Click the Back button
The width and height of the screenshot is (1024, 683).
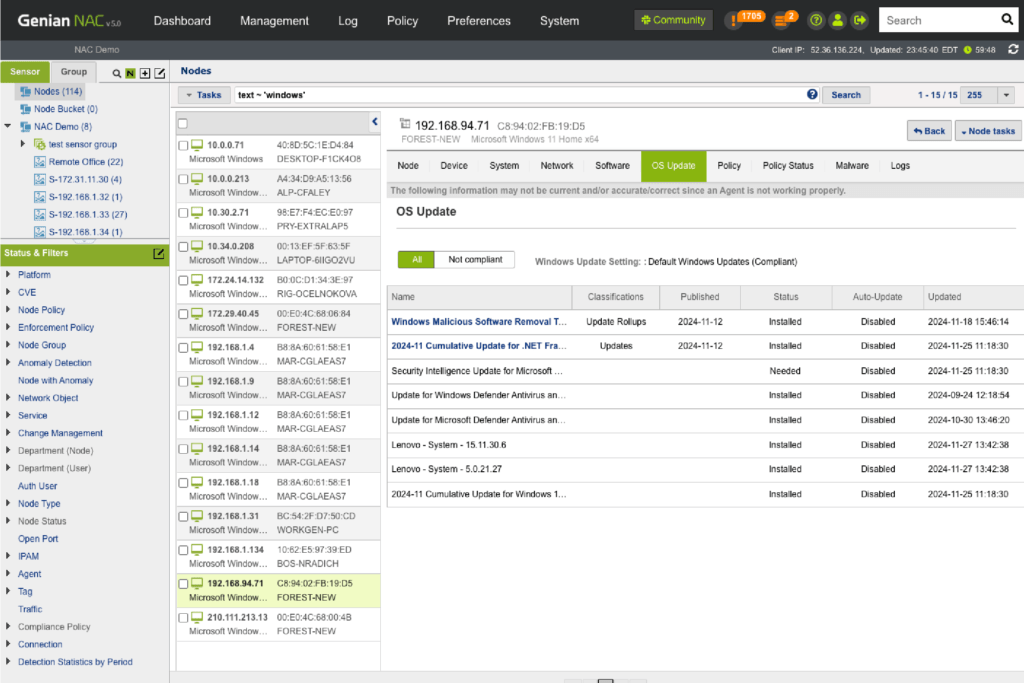coord(929,131)
